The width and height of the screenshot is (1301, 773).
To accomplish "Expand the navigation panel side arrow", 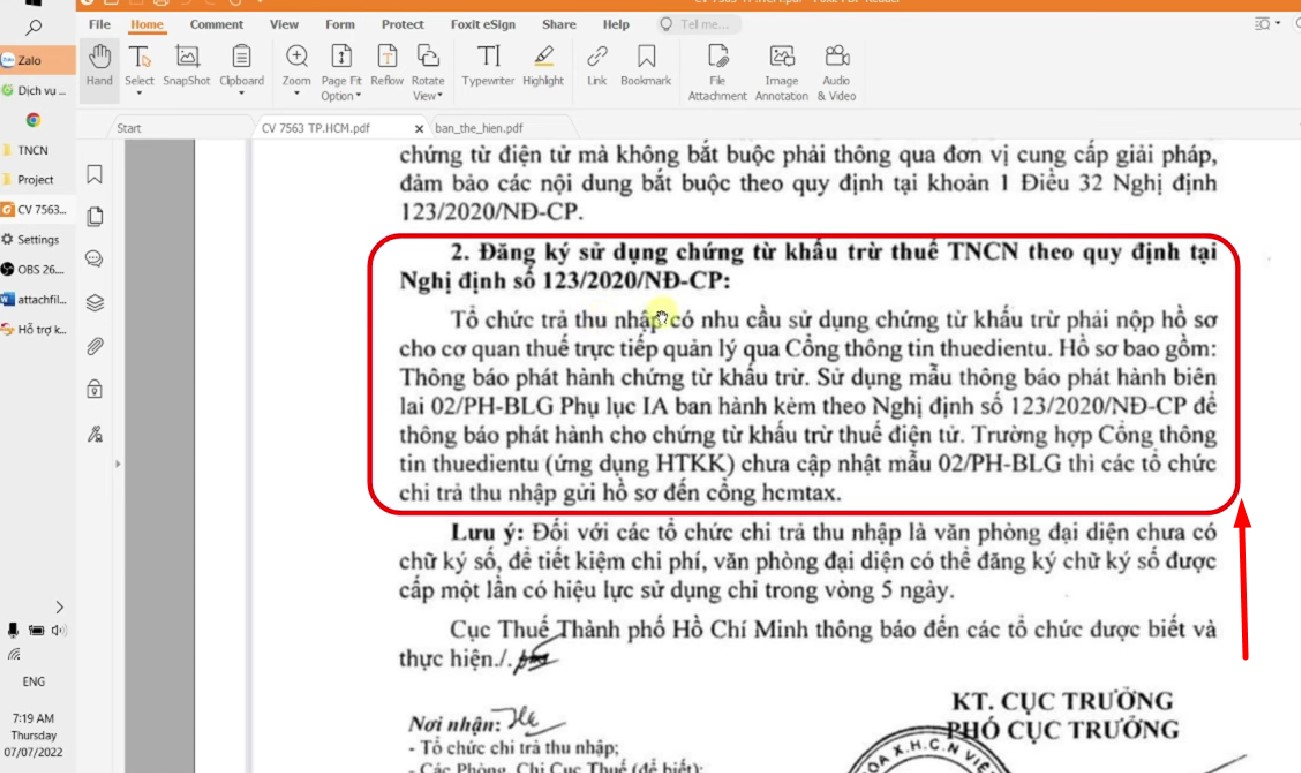I will [118, 463].
